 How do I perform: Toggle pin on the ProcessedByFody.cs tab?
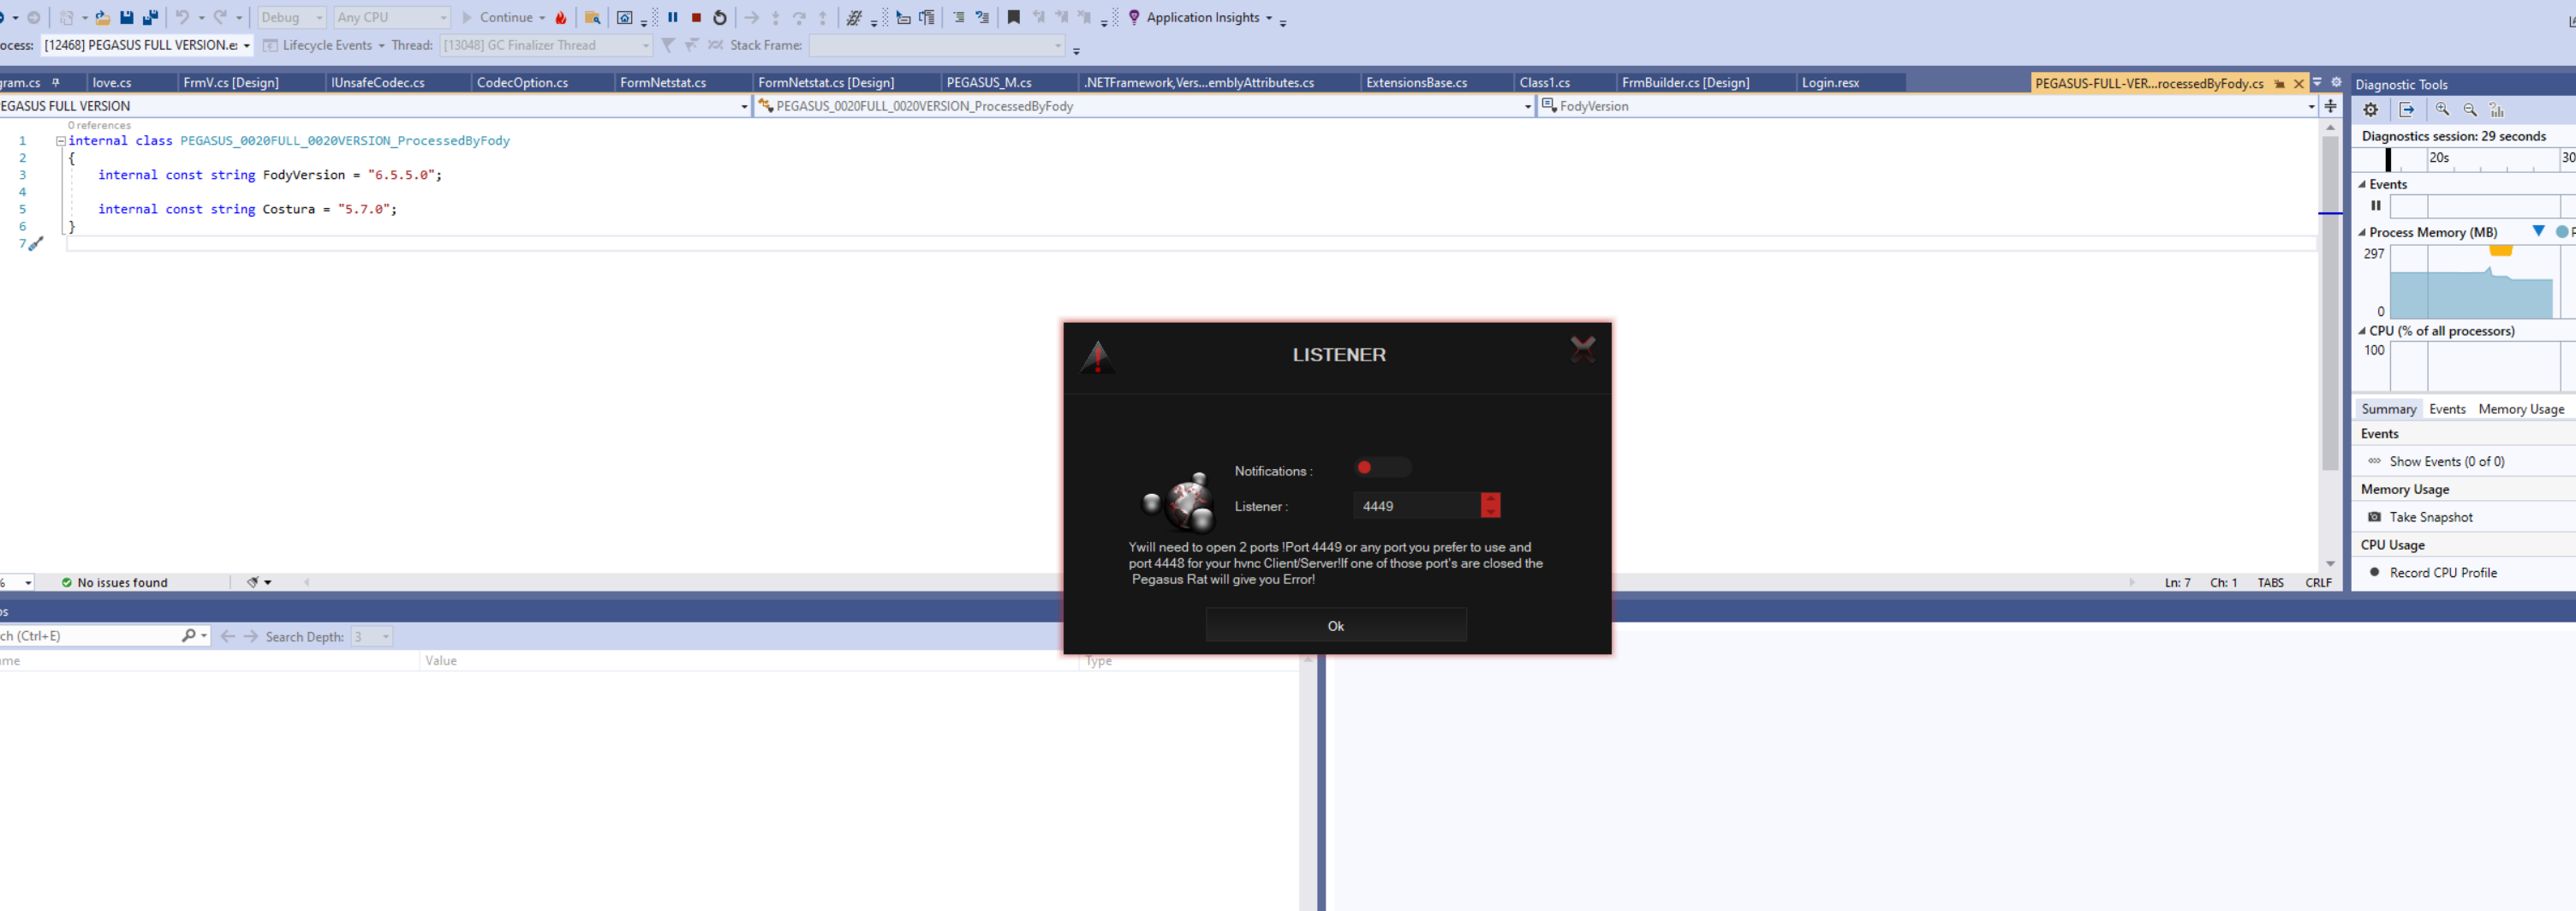coord(2280,84)
